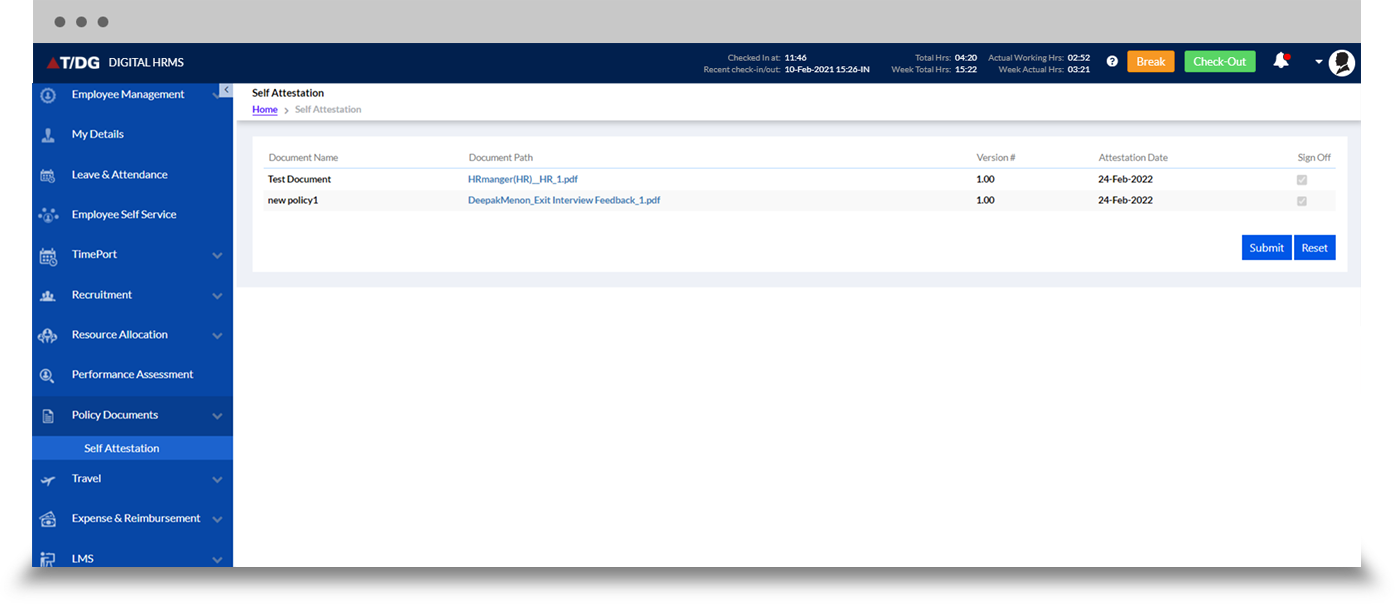Image resolution: width=1395 pixels, height=604 pixels.
Task: Click the Expense & Reimbursement icon
Action: [47, 519]
